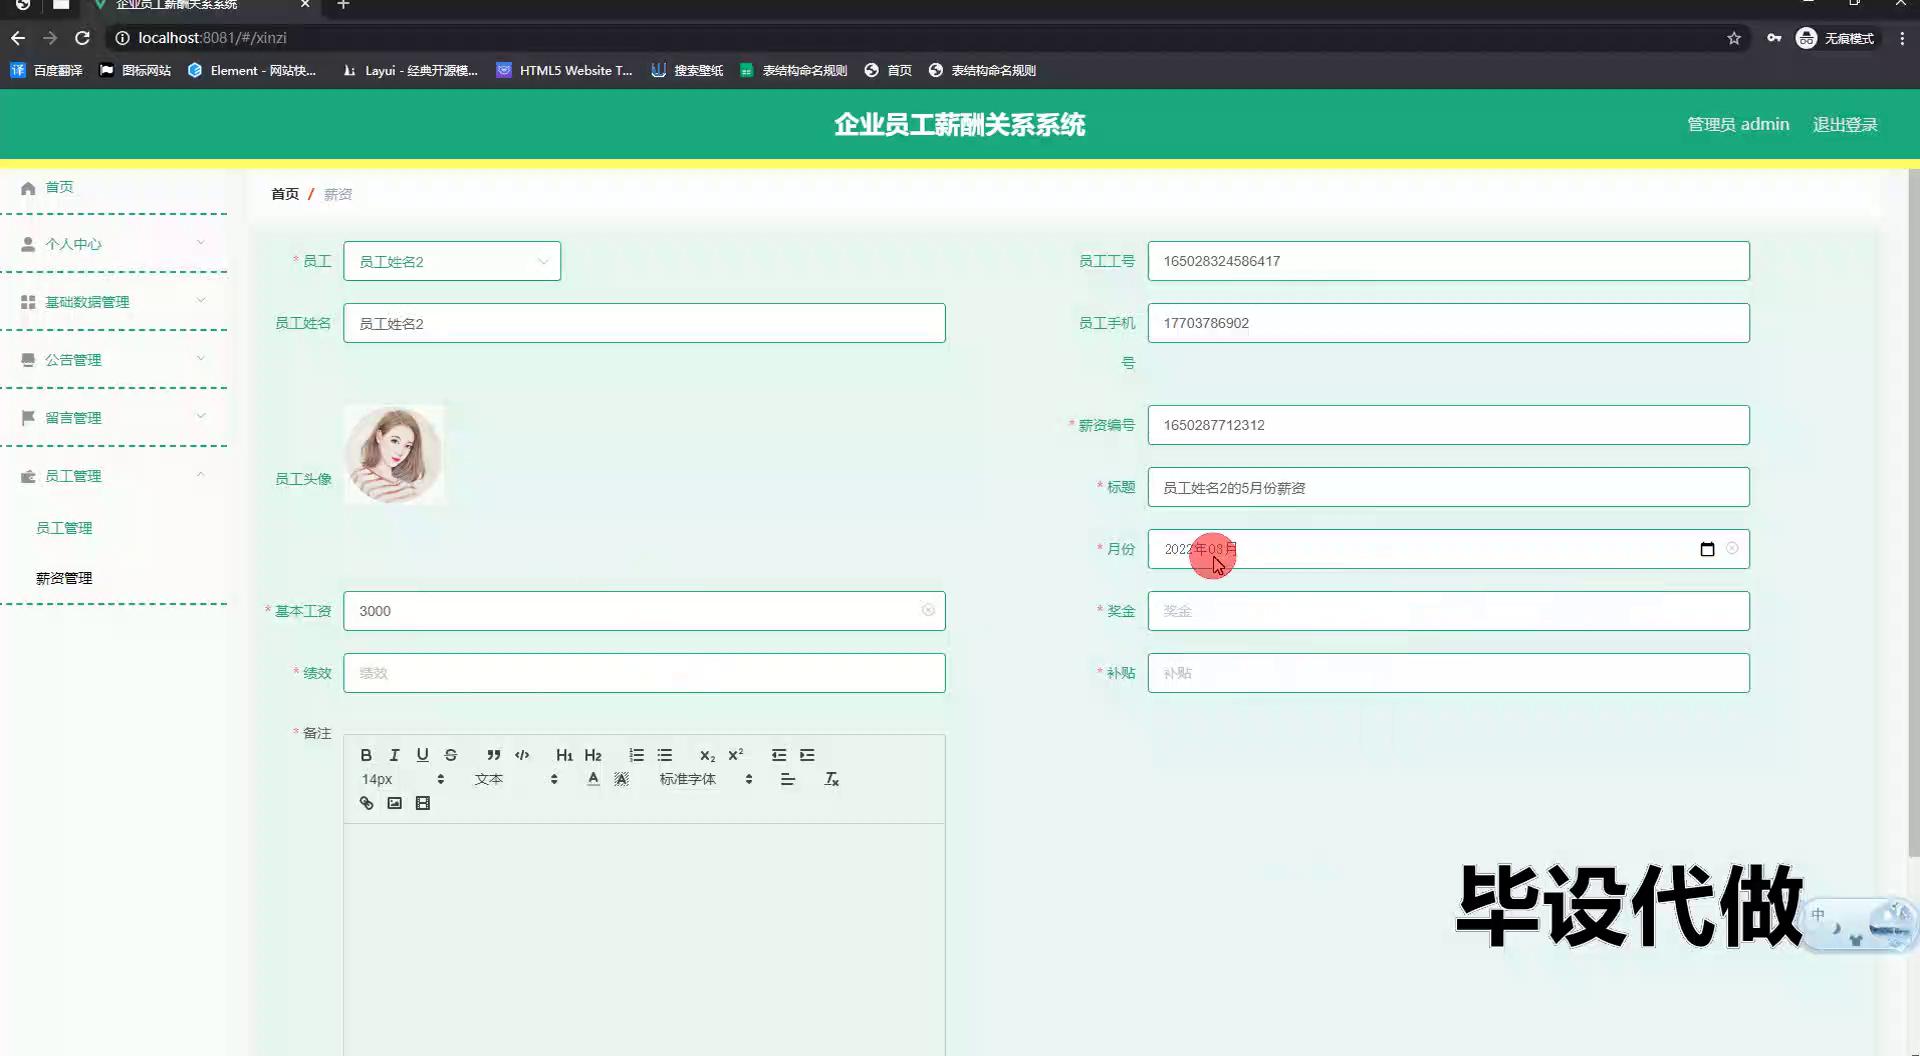
Task: Click the 管理员 admin label
Action: [x=1738, y=124]
